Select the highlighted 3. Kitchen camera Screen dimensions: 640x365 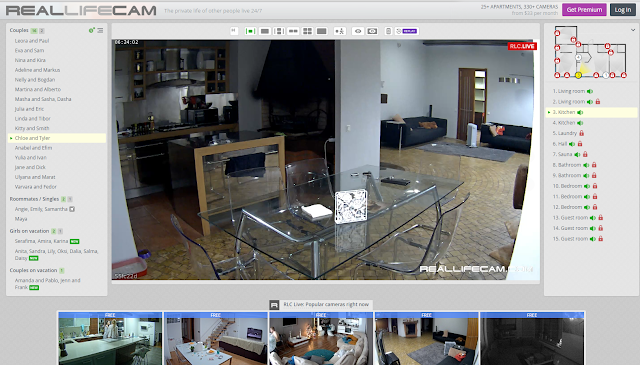[591, 112]
